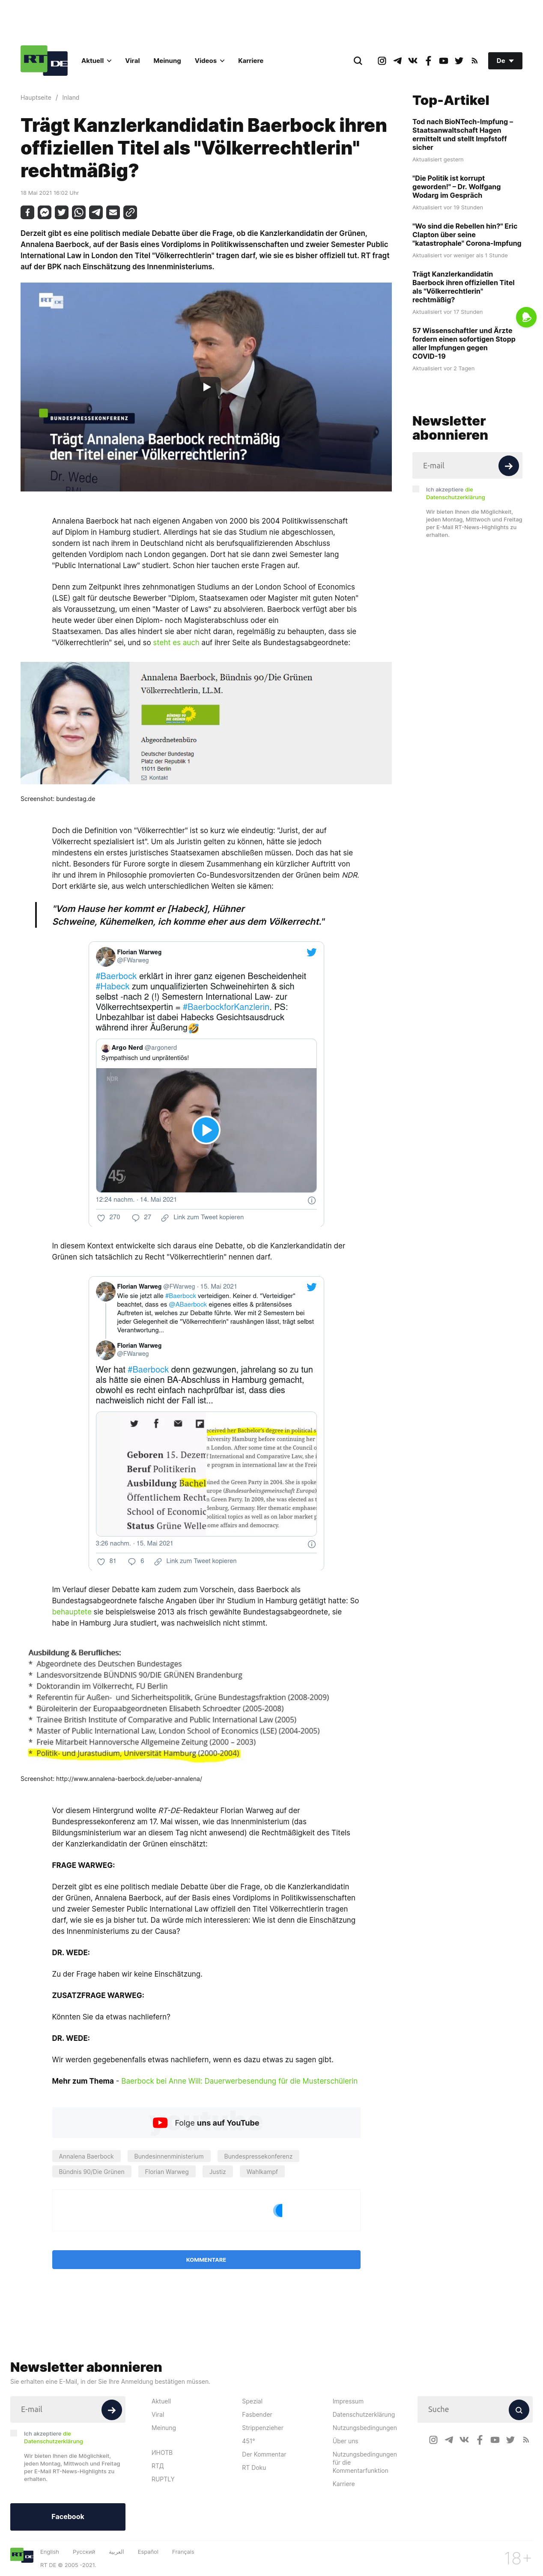Share article via Facebook icon under headline
The image size is (543, 2576).
(27, 212)
